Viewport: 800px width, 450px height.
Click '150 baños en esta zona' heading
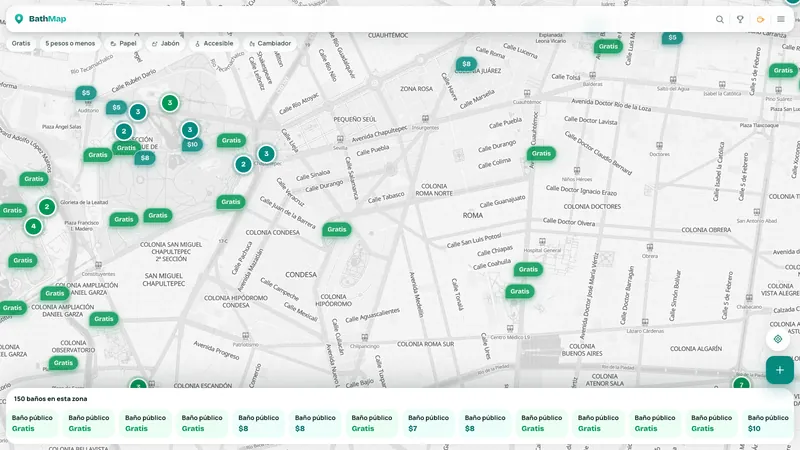51,399
